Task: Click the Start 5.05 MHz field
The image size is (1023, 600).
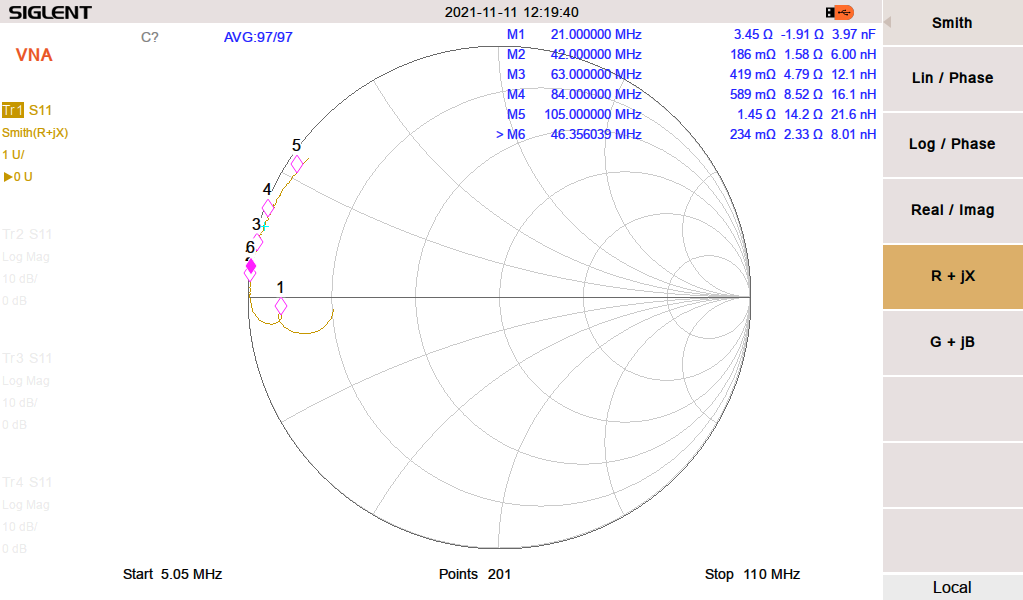Action: pos(172,574)
